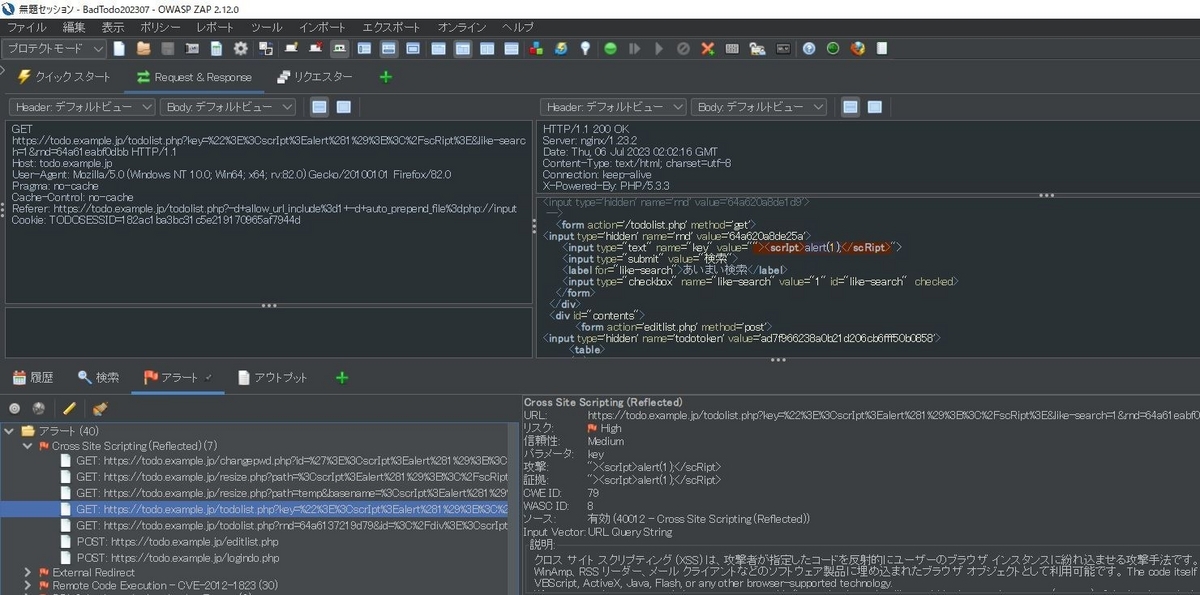Open Manage Add-ons colored blocks icon

[x=536, y=48]
